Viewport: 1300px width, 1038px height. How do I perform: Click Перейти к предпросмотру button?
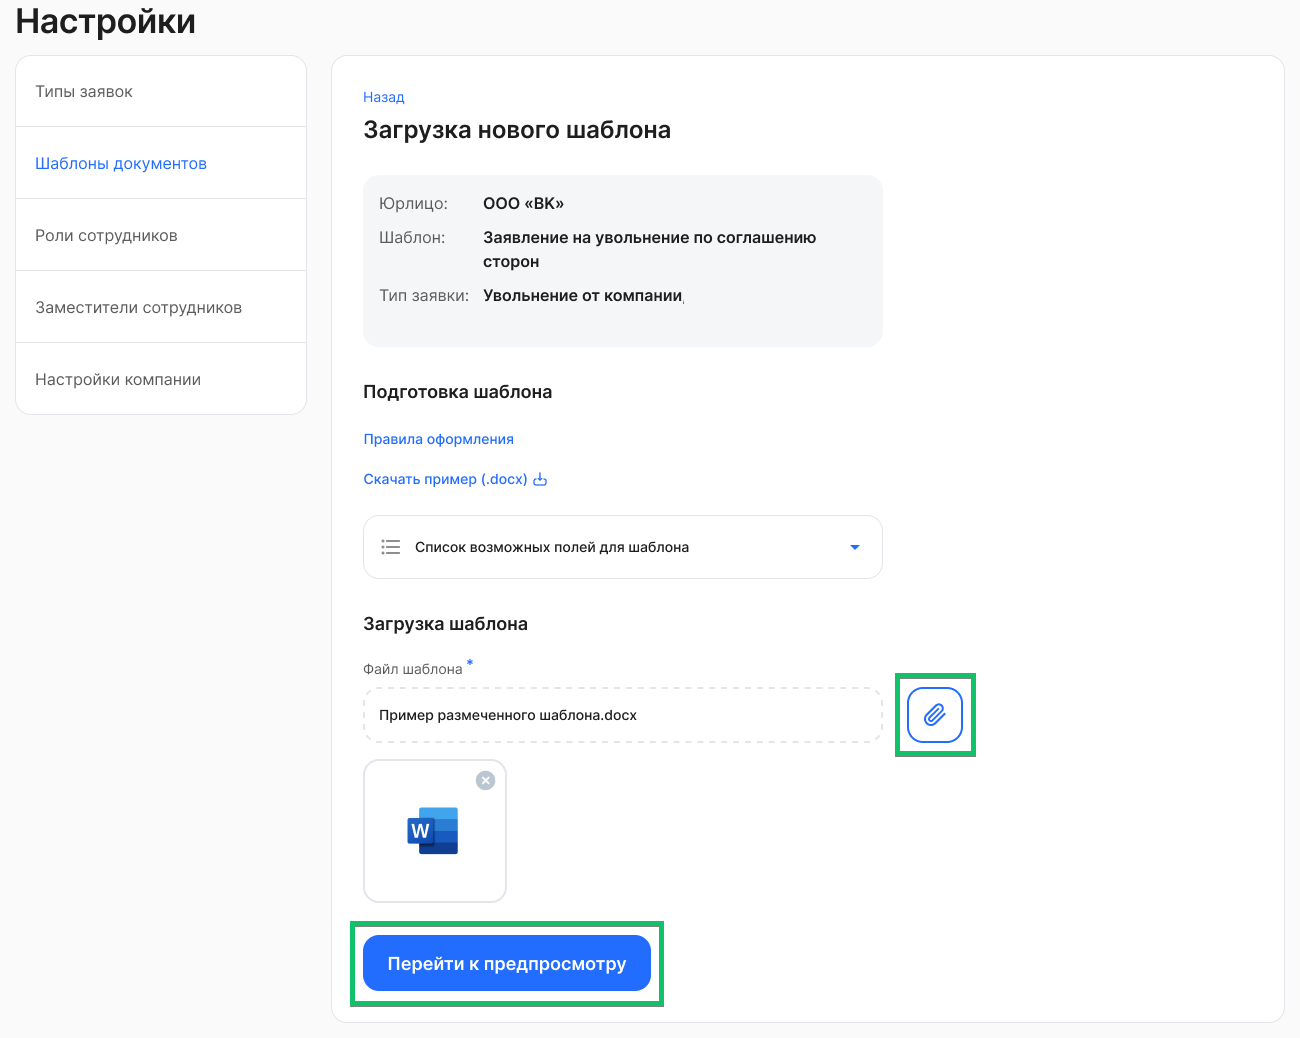point(507,963)
